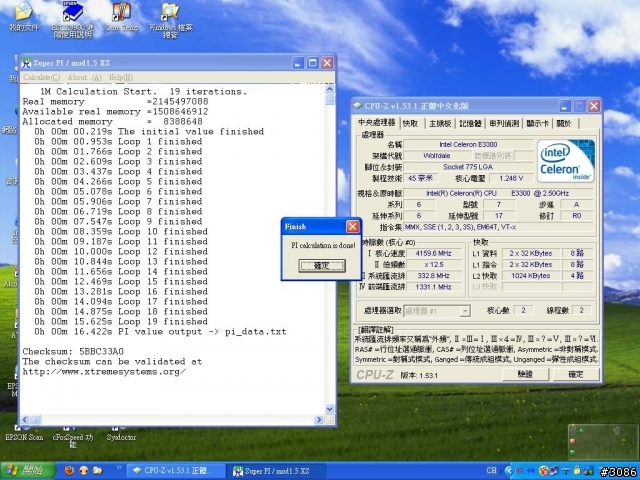Click the 332.8 MHz bus speed value
This screenshot has height=480, width=640.
pos(433,276)
